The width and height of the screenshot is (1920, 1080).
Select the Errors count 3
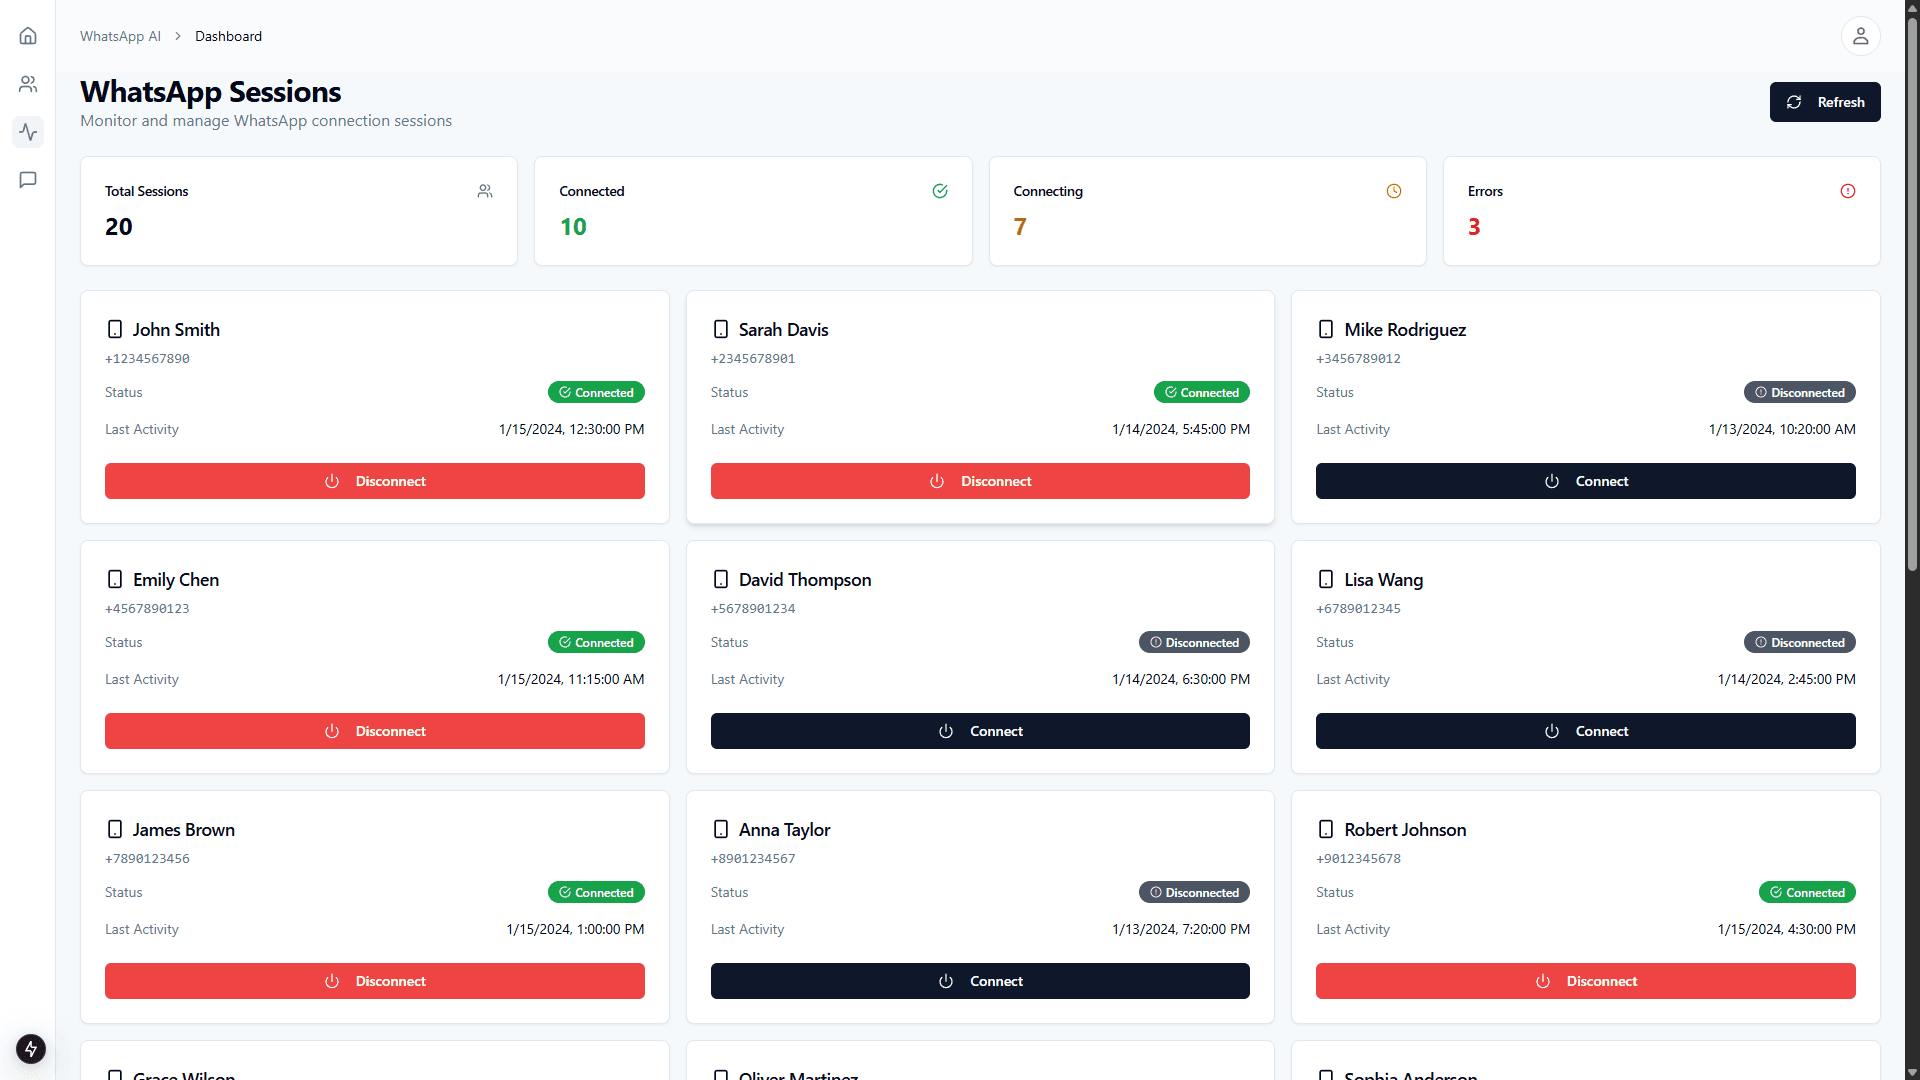[x=1474, y=227]
